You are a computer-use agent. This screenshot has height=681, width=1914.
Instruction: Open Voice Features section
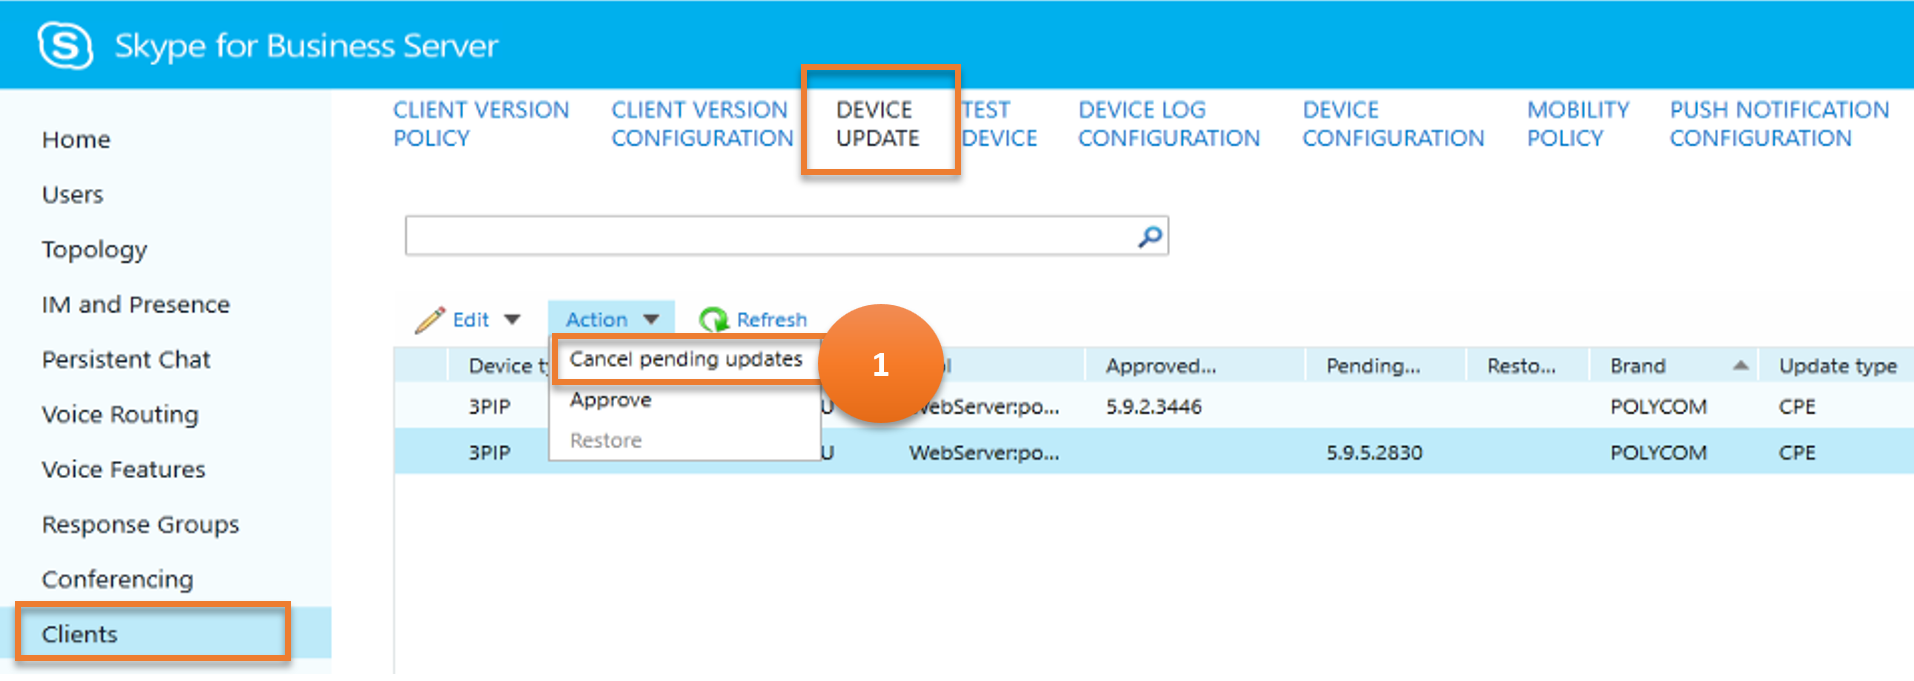coord(123,470)
